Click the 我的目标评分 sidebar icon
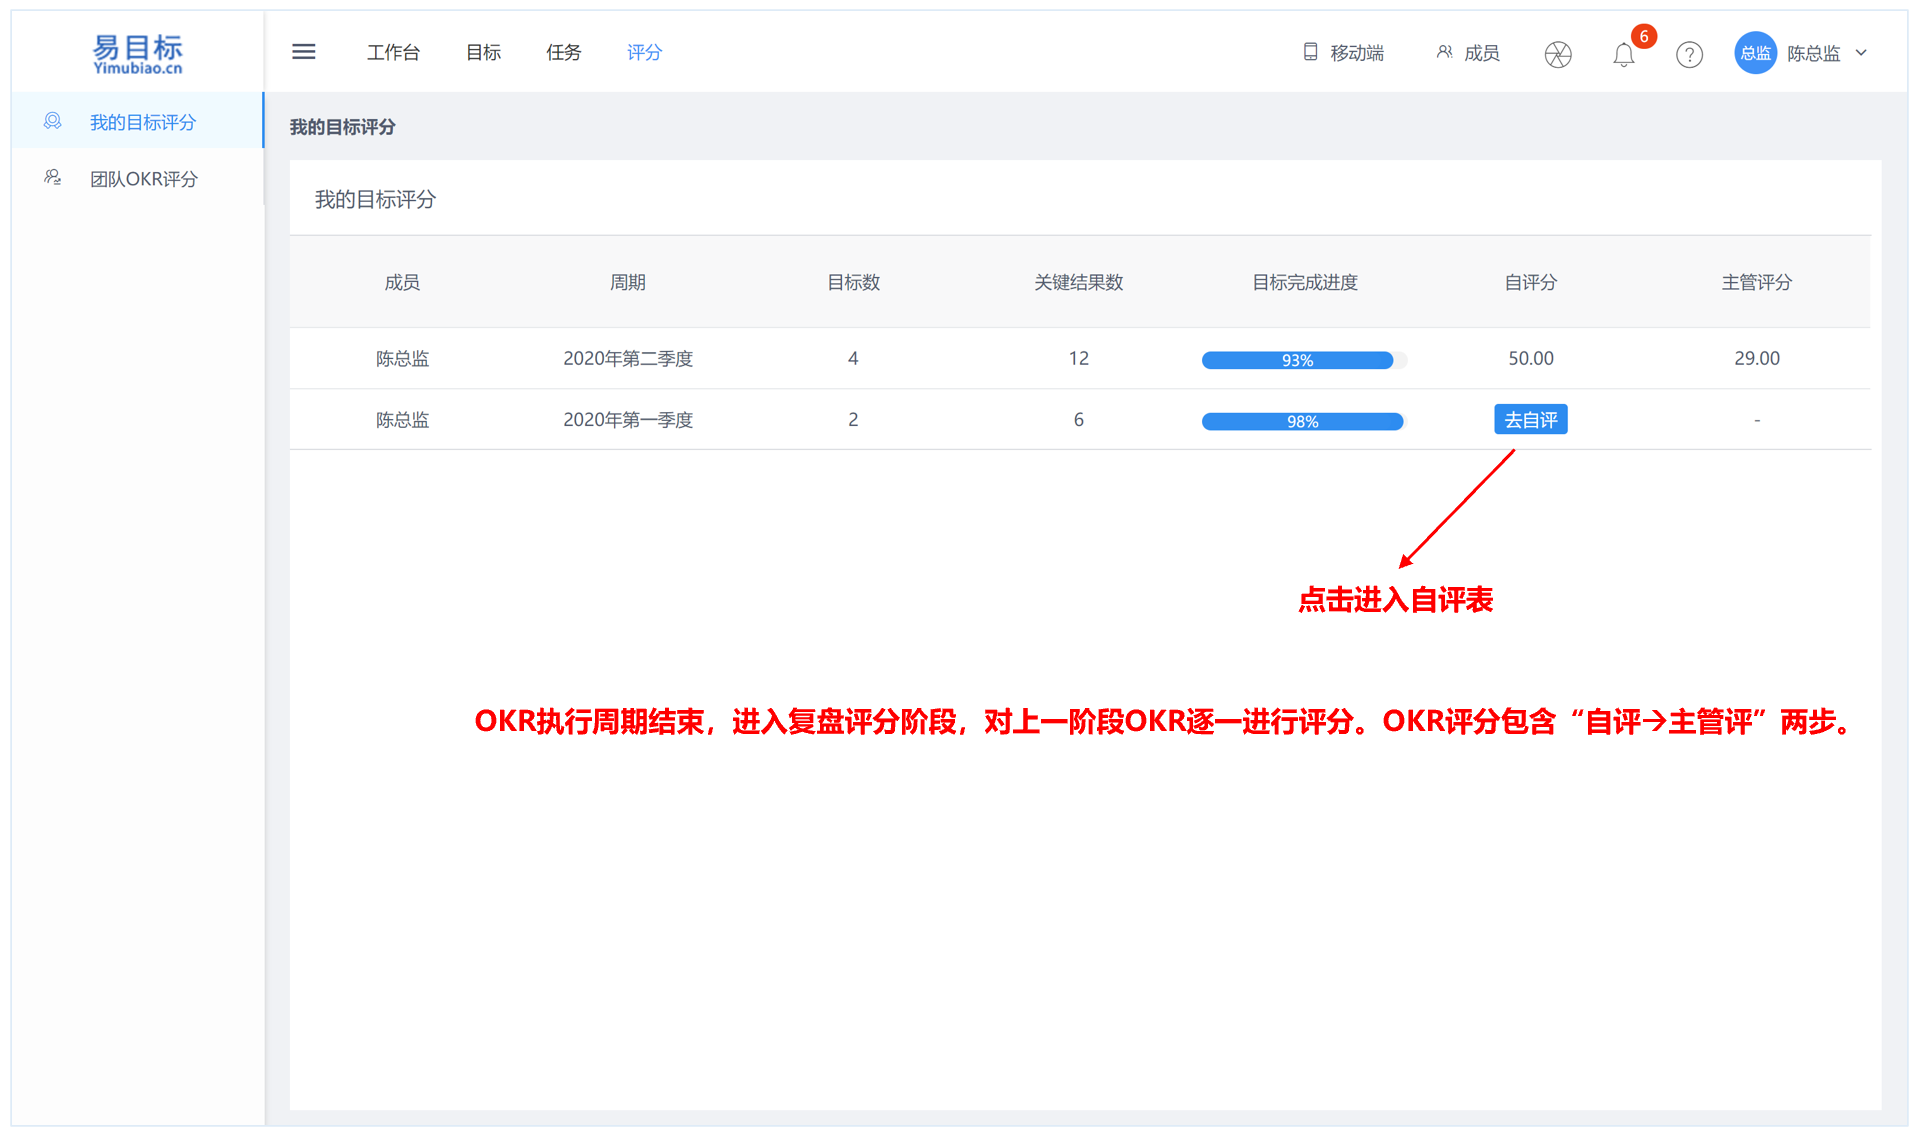 53,122
